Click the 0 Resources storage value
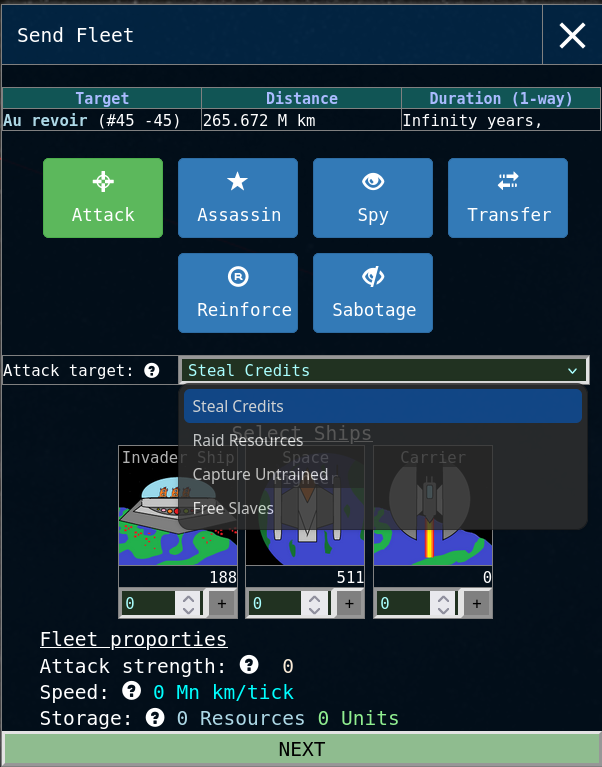 [241, 718]
